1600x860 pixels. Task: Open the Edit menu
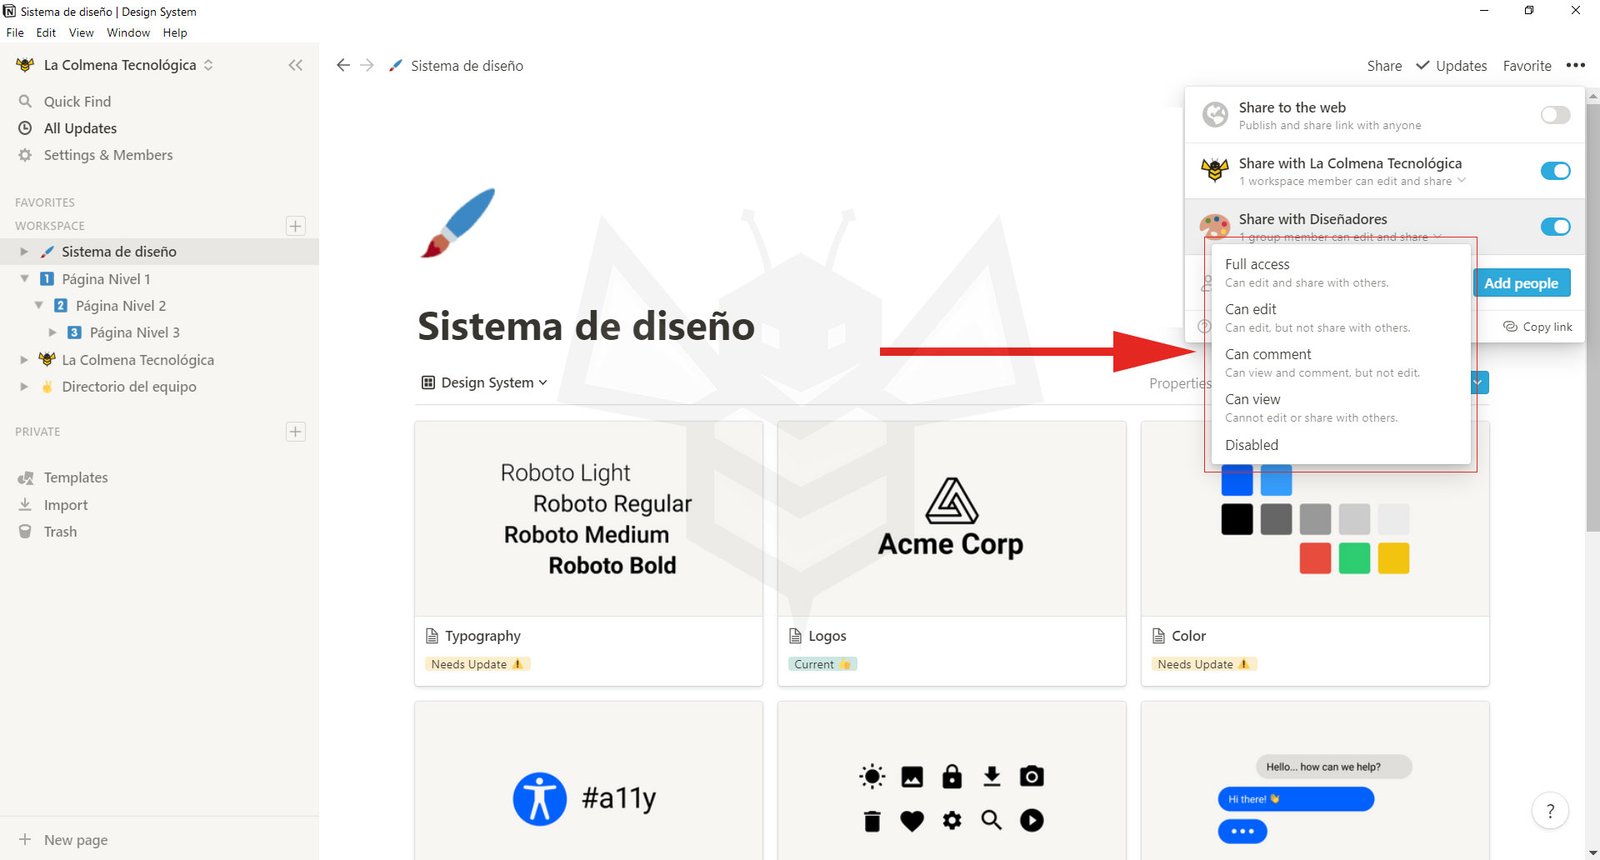click(46, 33)
